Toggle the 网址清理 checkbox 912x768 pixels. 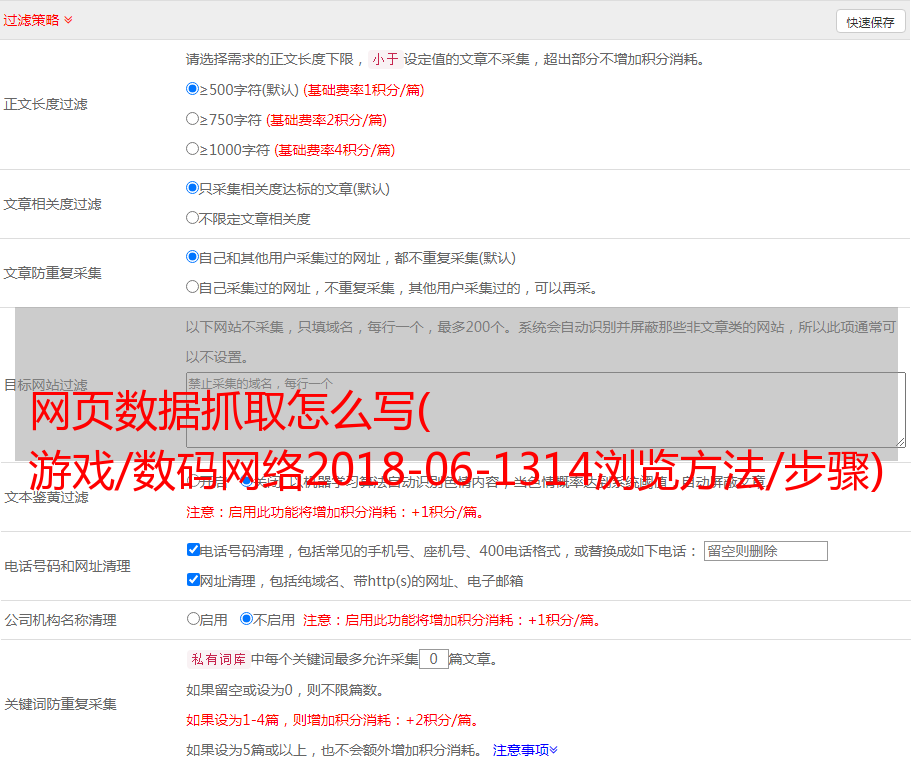click(x=193, y=579)
